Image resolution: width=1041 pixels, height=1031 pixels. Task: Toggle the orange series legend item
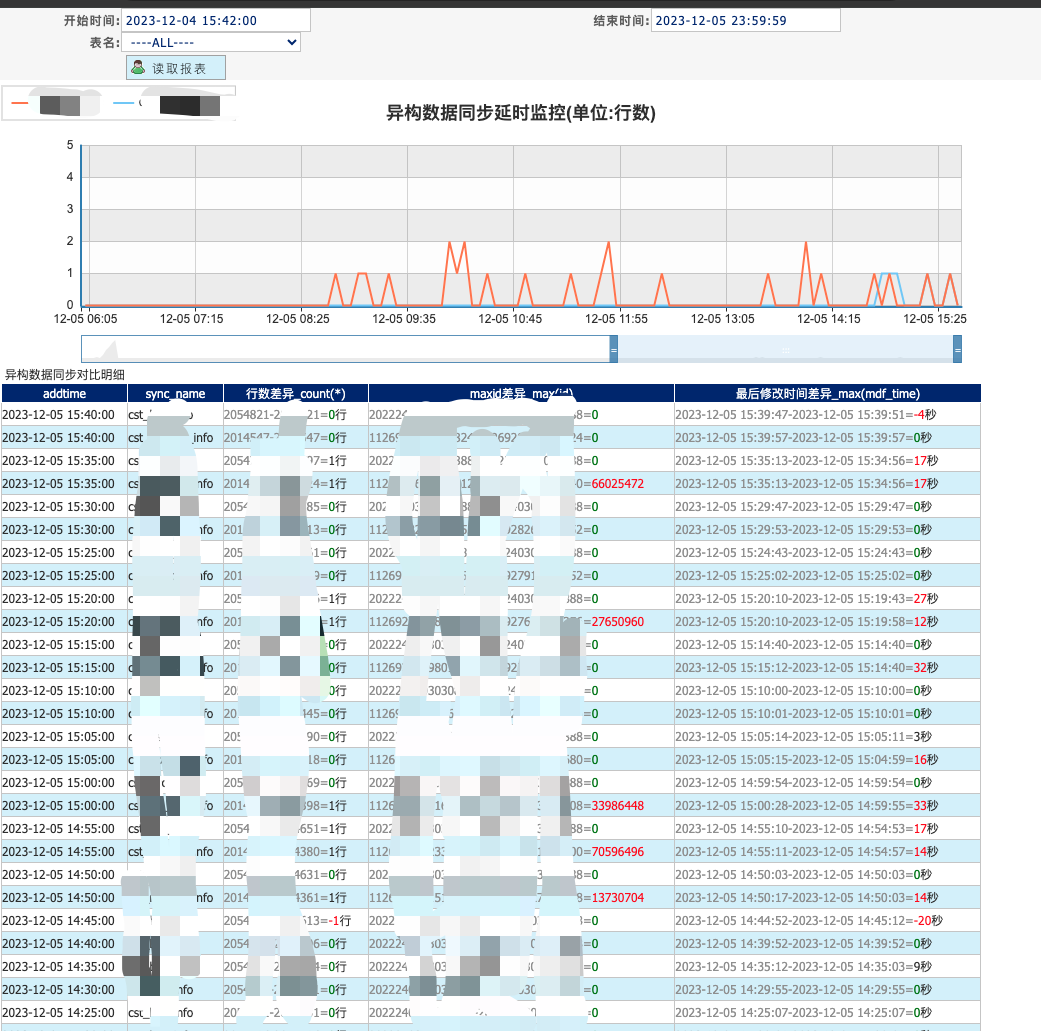coord(52,105)
